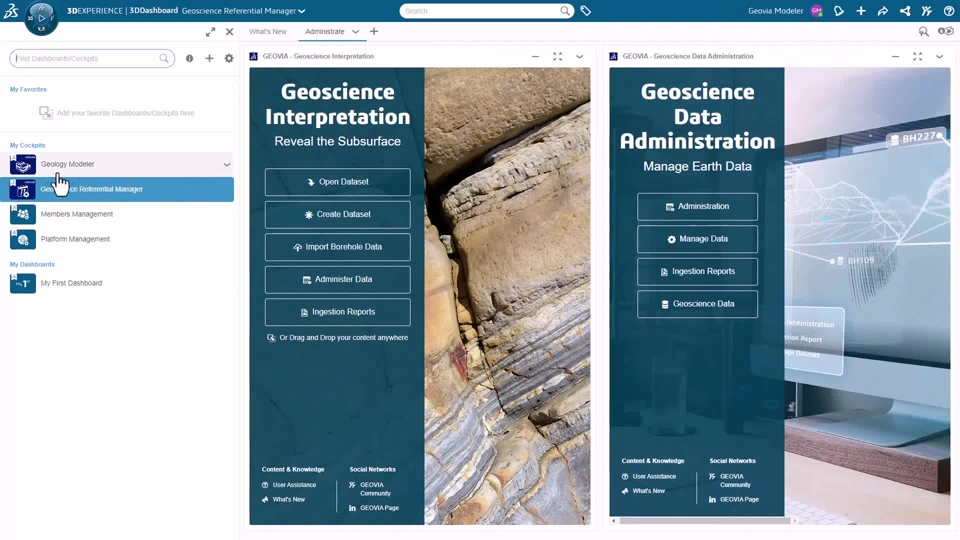960x540 pixels.
Task: Click the chat search icon below top bar
Action: [x=924, y=31]
